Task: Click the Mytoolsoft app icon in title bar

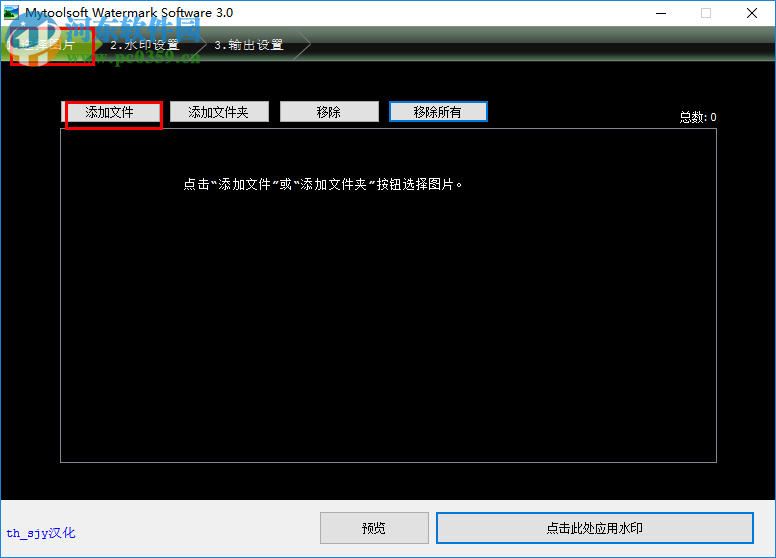Action: click(x=11, y=13)
